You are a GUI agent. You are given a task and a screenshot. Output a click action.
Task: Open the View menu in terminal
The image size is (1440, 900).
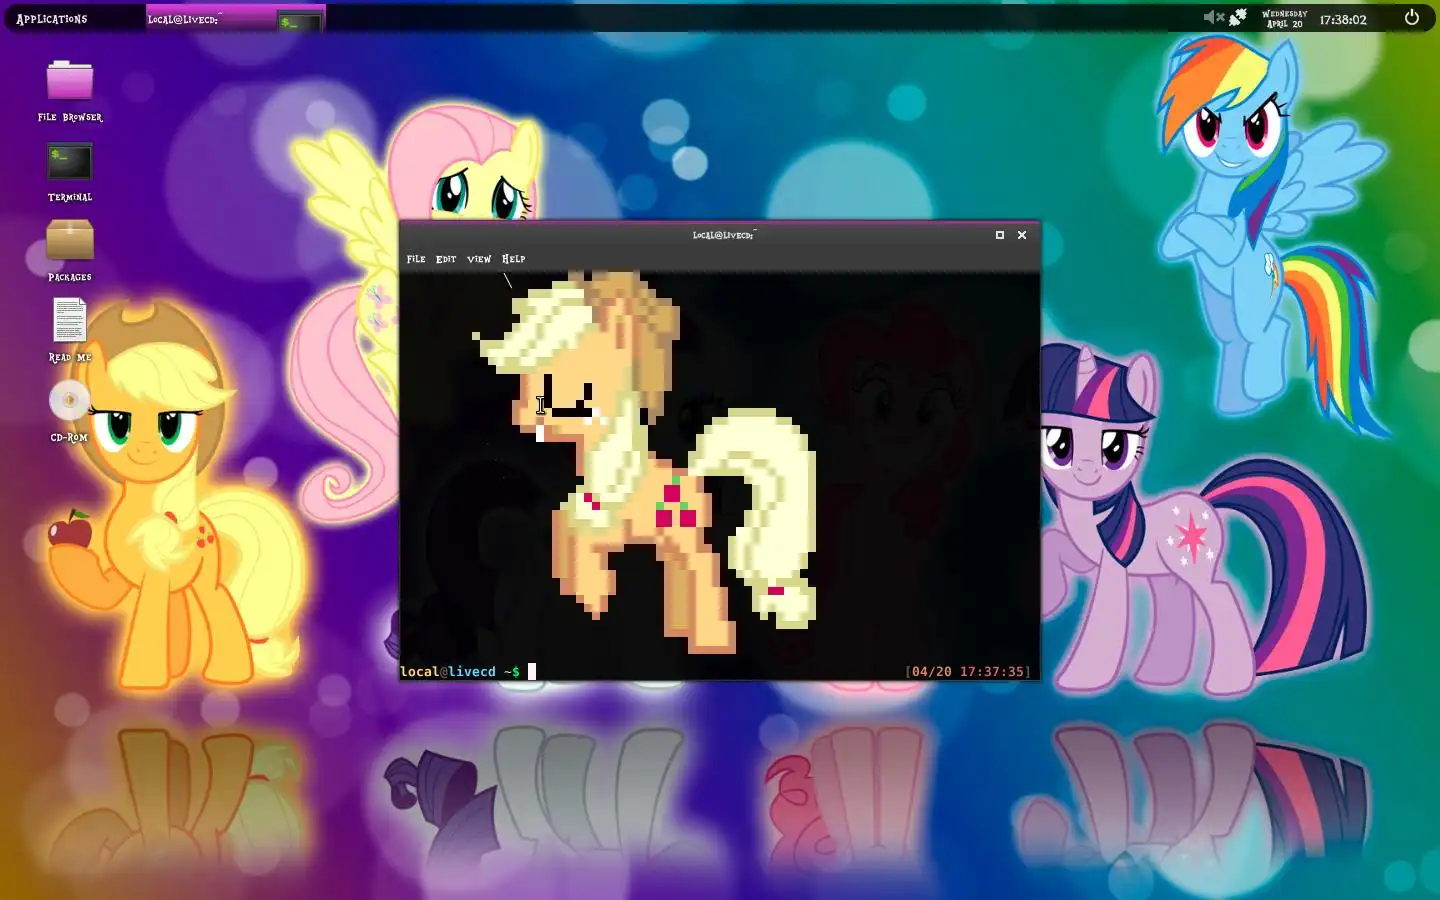click(x=479, y=259)
